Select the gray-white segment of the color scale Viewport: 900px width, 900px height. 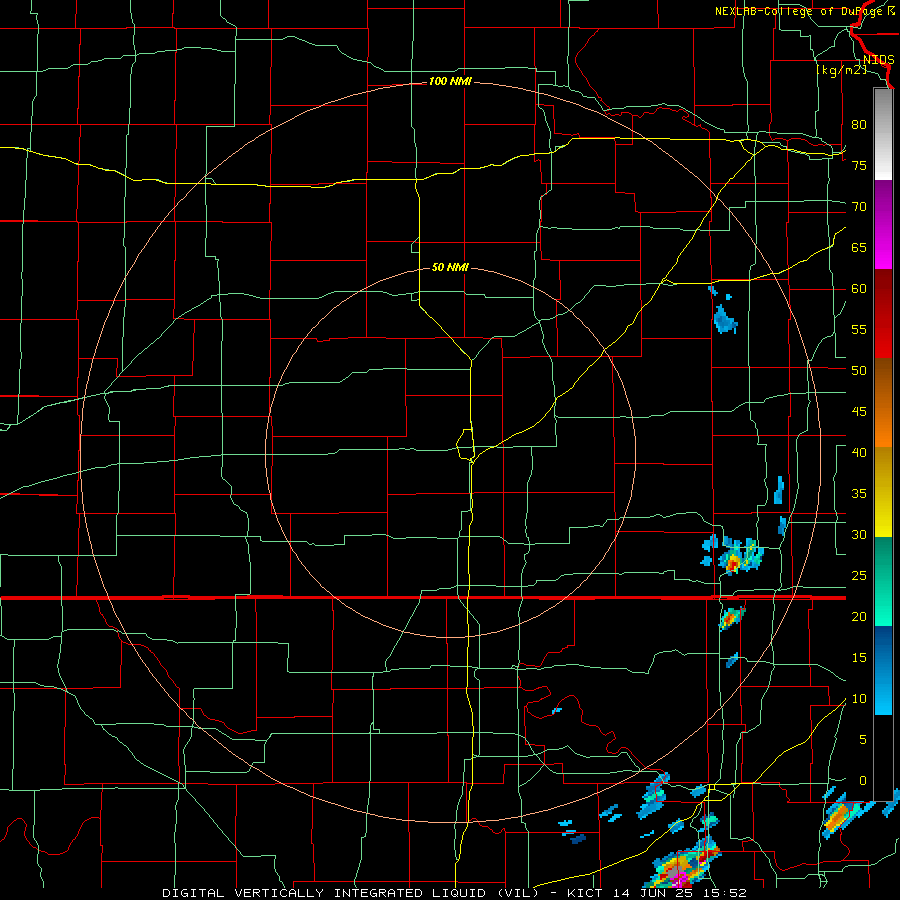click(x=883, y=134)
